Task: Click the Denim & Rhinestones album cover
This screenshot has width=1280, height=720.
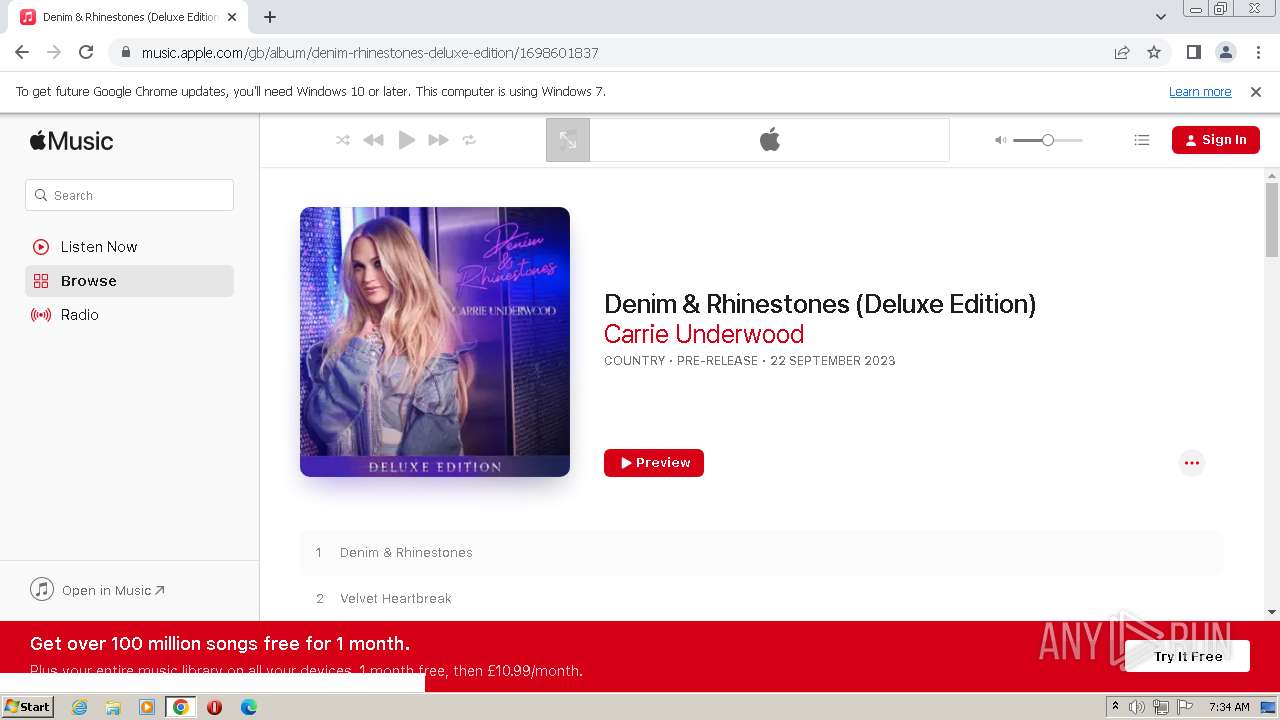Action: [x=435, y=342]
